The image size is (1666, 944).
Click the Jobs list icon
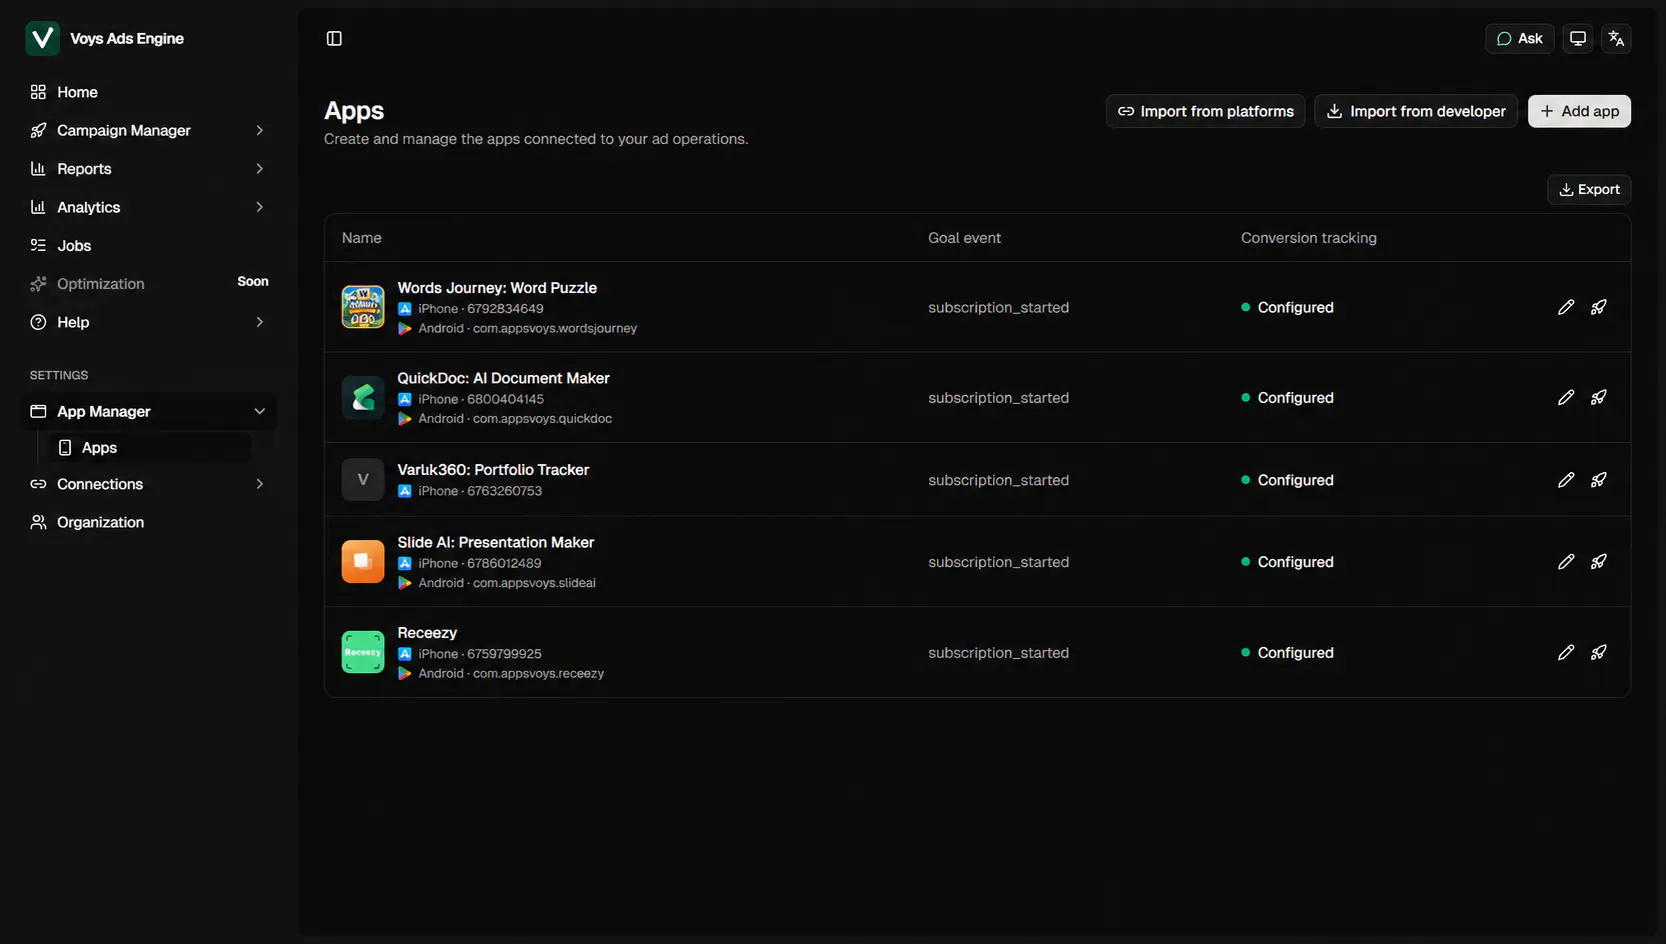pos(38,245)
